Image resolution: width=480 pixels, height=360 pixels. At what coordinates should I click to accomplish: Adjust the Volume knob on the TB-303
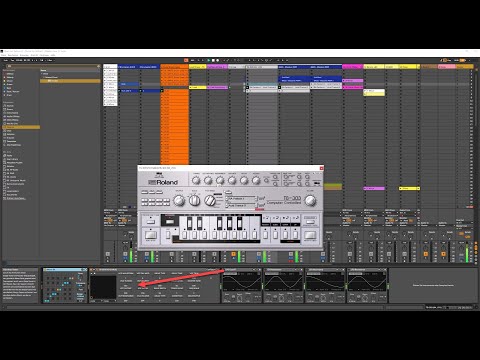(310, 200)
